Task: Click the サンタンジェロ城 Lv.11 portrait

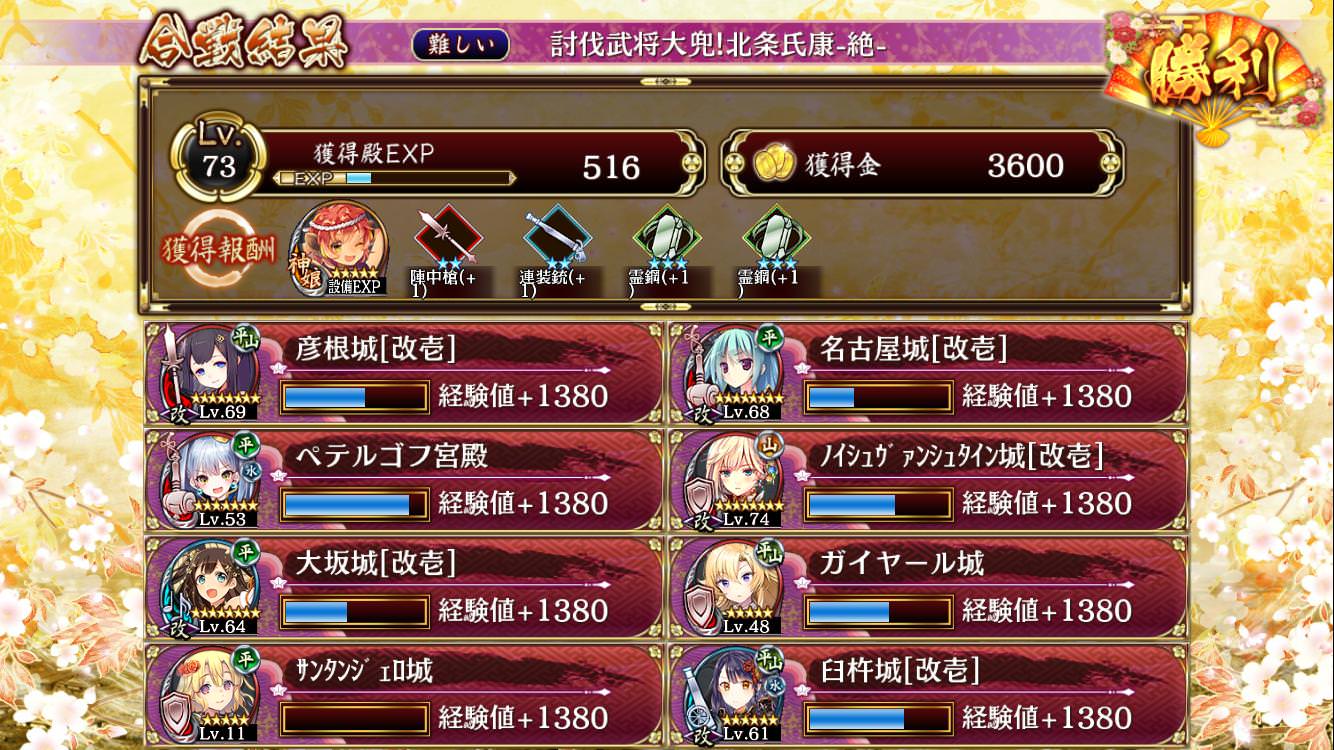Action: click(212, 695)
